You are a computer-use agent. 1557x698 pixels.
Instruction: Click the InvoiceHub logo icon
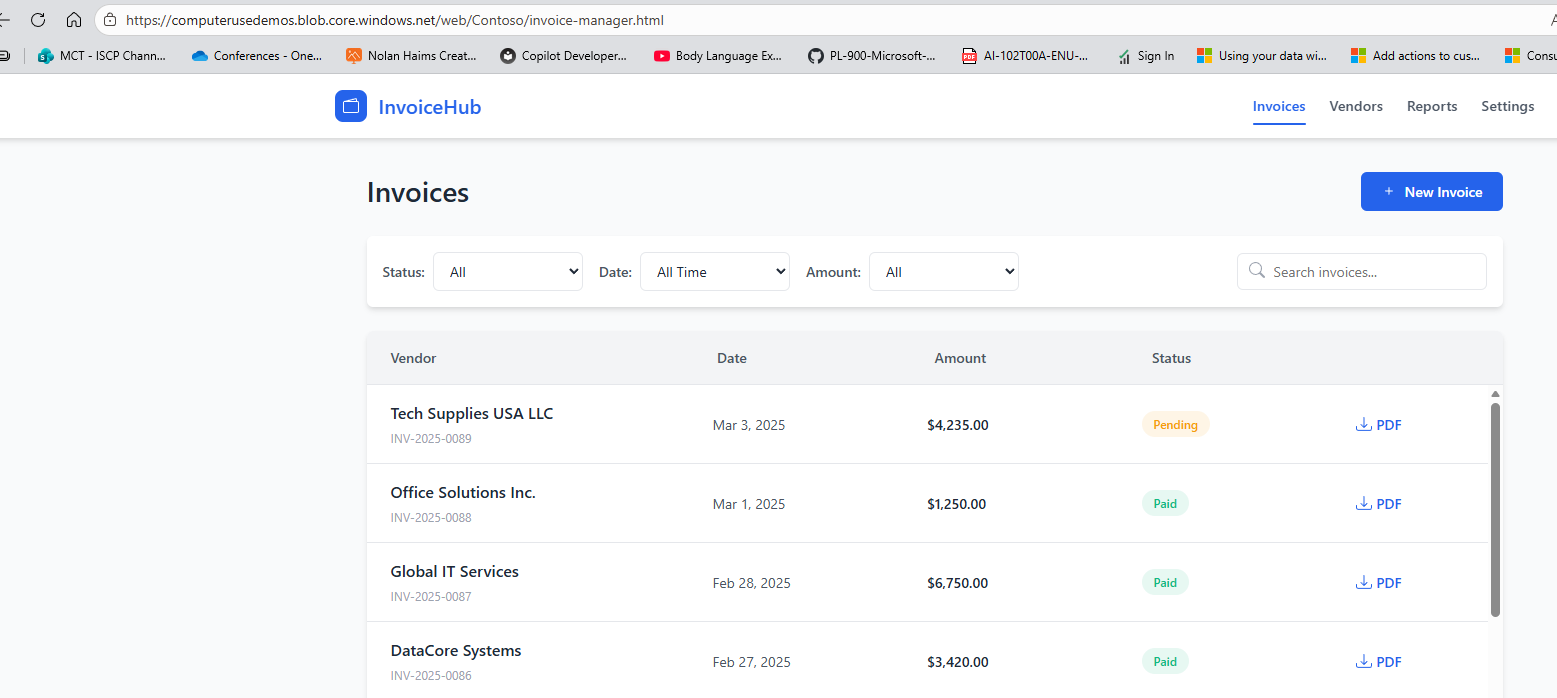pos(351,106)
